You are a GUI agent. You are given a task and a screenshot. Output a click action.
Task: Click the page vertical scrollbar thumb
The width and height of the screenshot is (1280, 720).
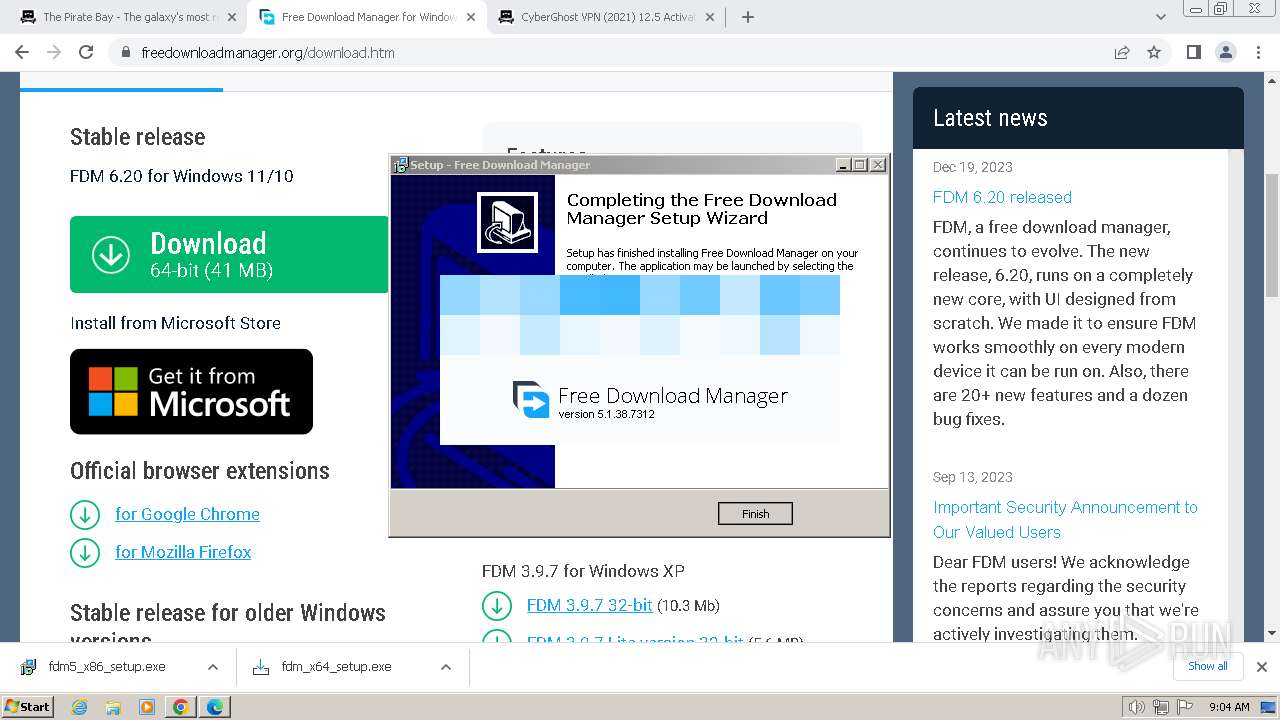(x=1271, y=235)
